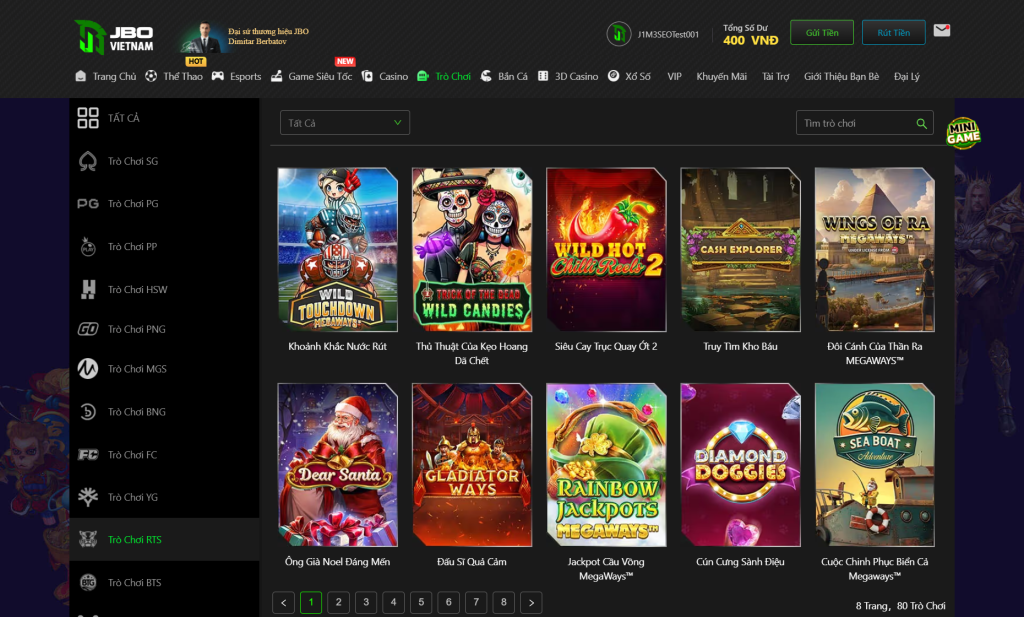Image resolution: width=1024 pixels, height=617 pixels.
Task: Open Giới Thiệu Bạn Bè referral
Action: [842, 76]
